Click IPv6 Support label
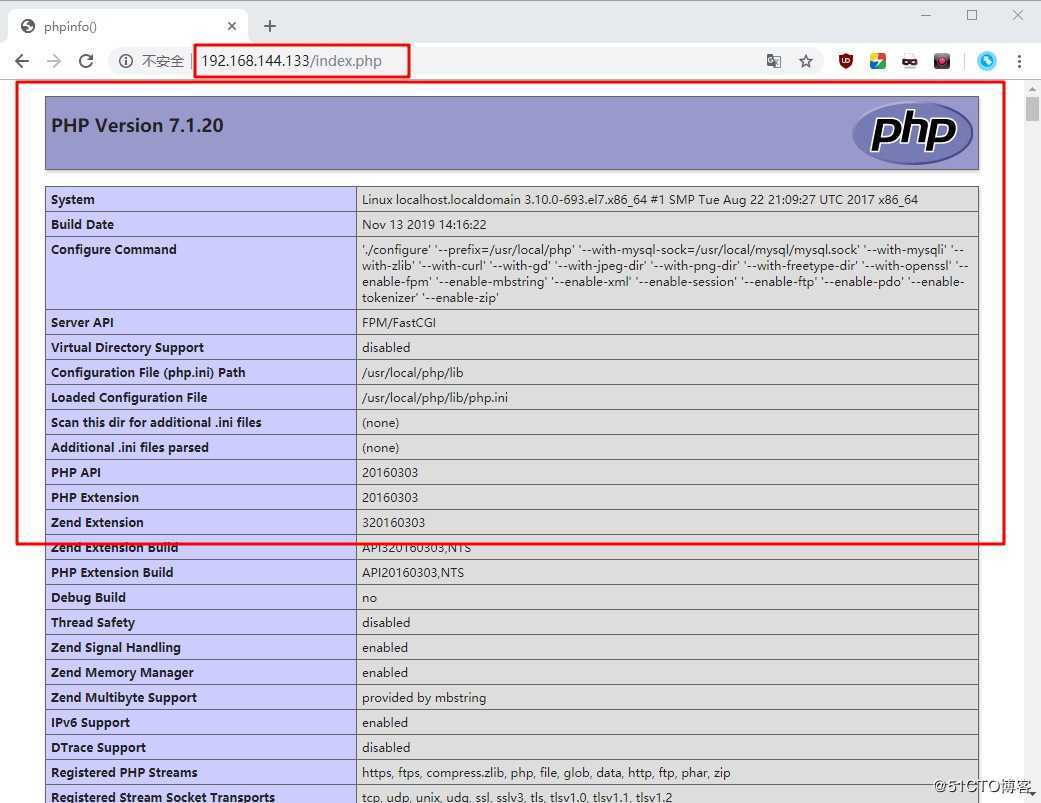Image resolution: width=1041 pixels, height=803 pixels. [90, 723]
